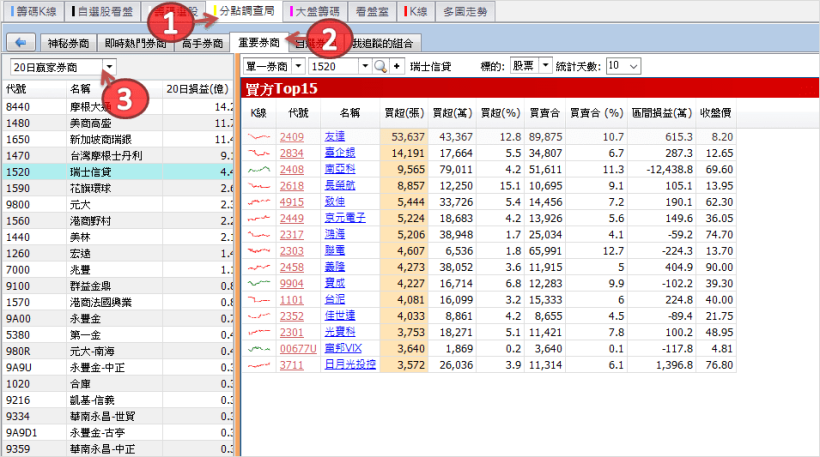Open K線 mini chart for 00677U 富邦VIX
Image resolution: width=820 pixels, height=457 pixels.
pyautogui.click(x=259, y=349)
